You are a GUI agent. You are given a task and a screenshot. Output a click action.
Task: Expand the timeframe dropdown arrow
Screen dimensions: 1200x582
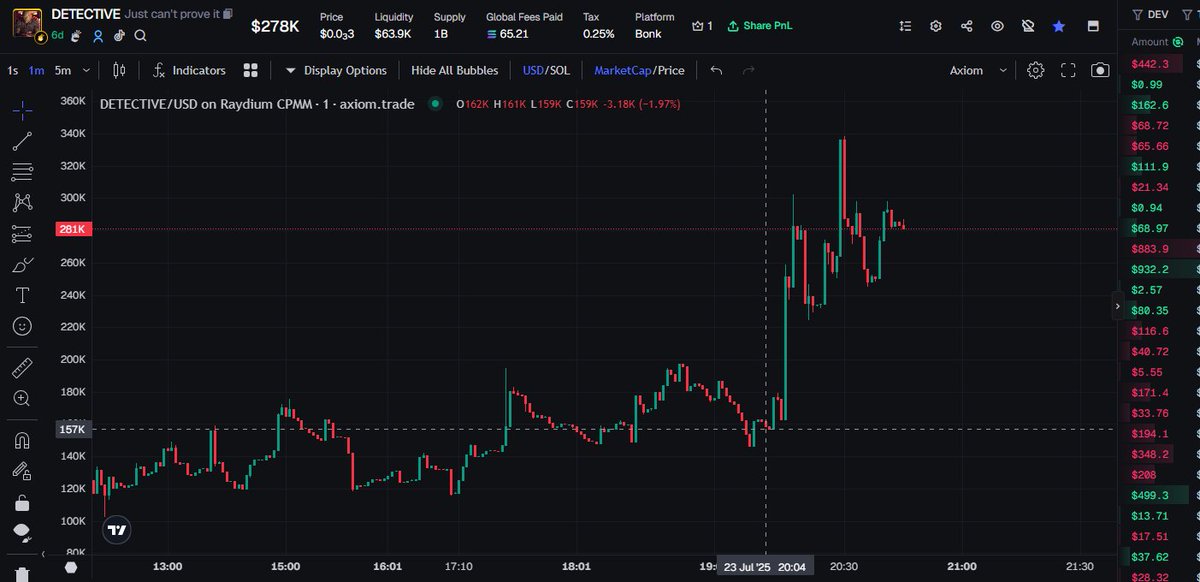coord(87,70)
